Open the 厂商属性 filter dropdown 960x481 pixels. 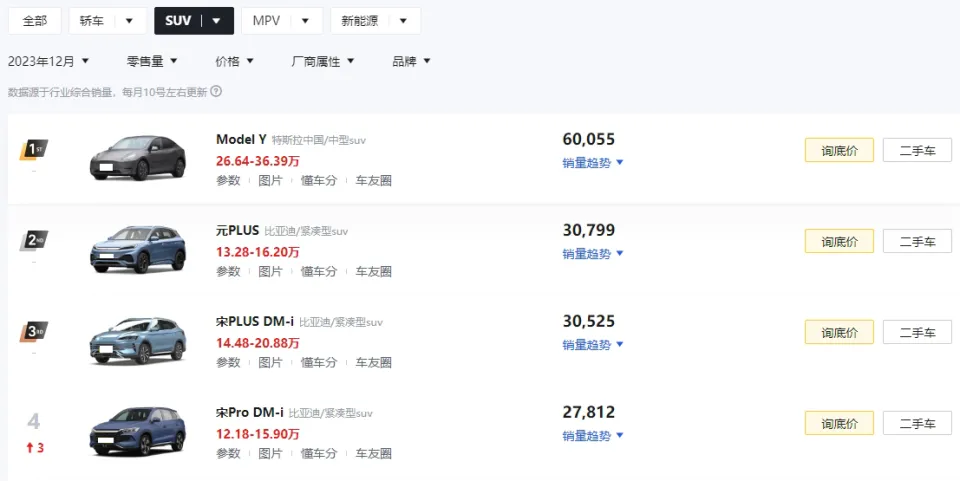[323, 61]
